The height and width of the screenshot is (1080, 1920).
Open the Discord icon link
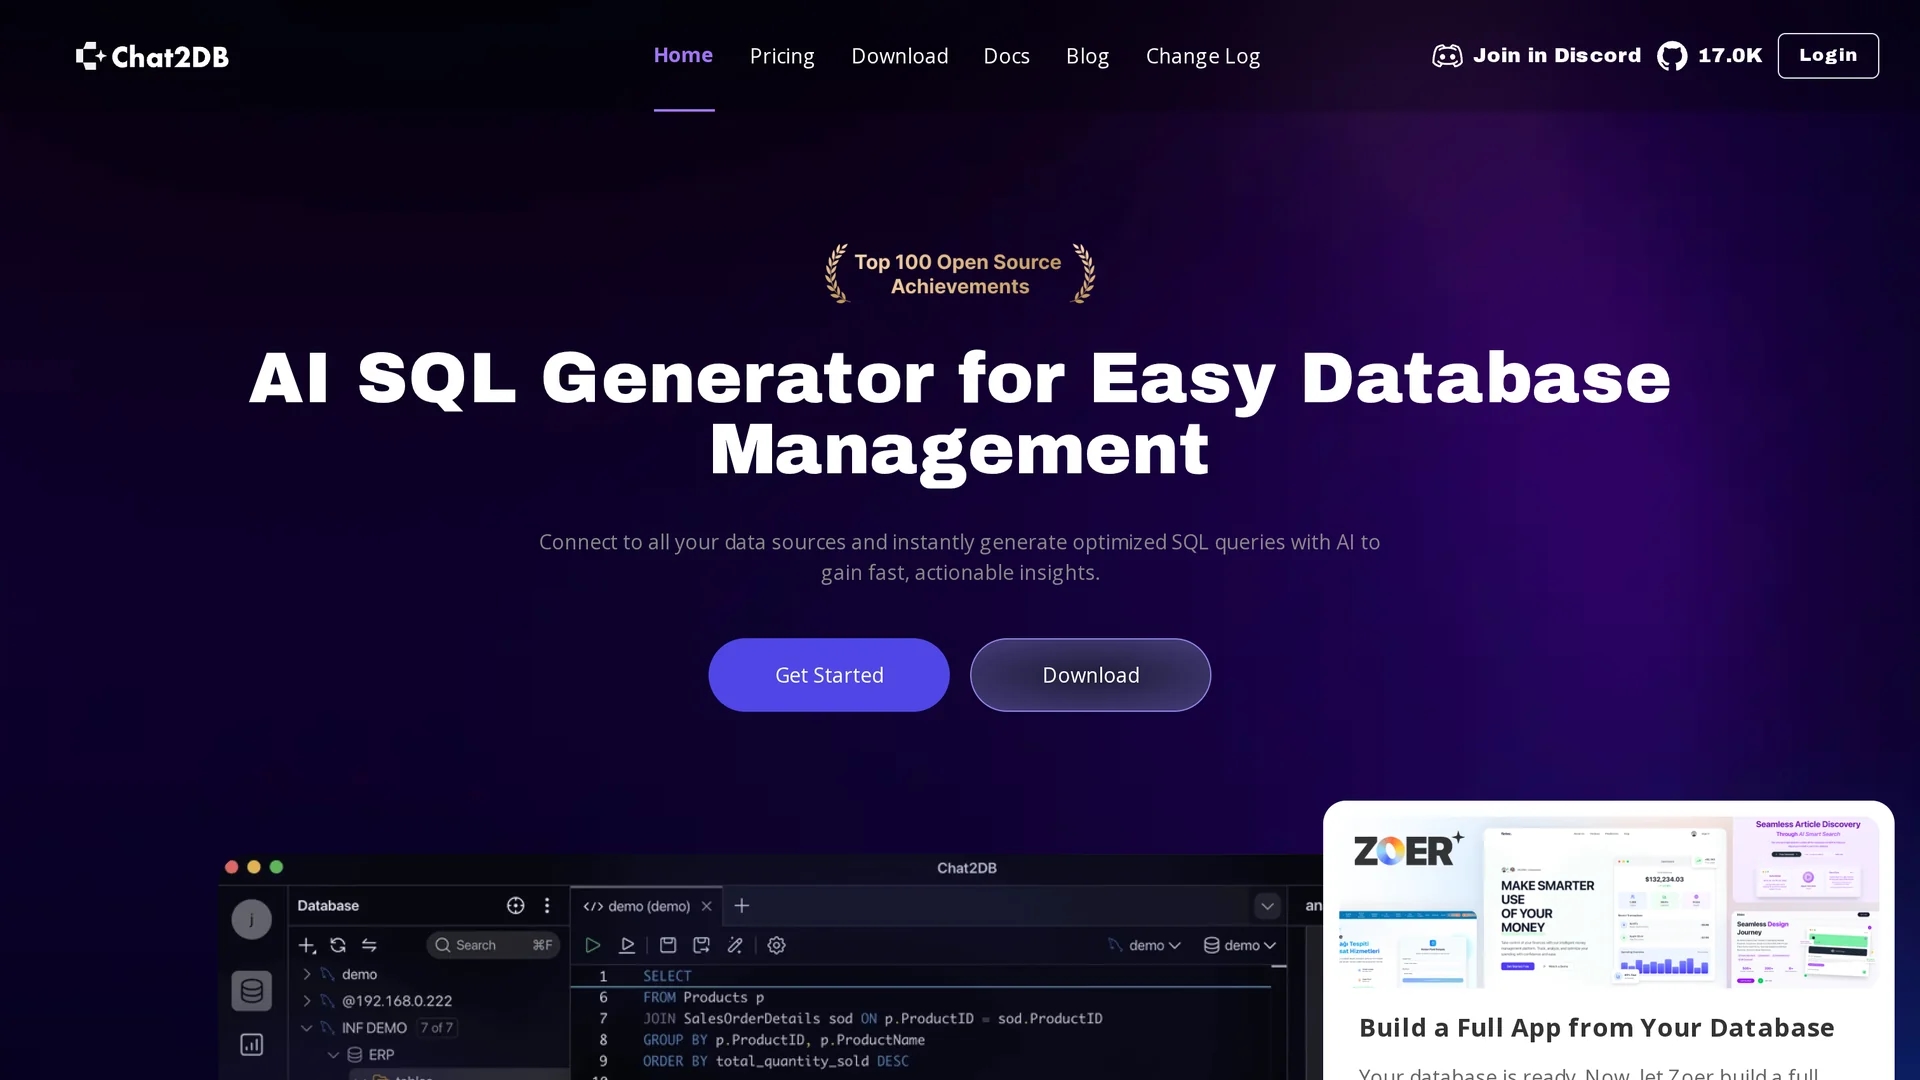1447,56
